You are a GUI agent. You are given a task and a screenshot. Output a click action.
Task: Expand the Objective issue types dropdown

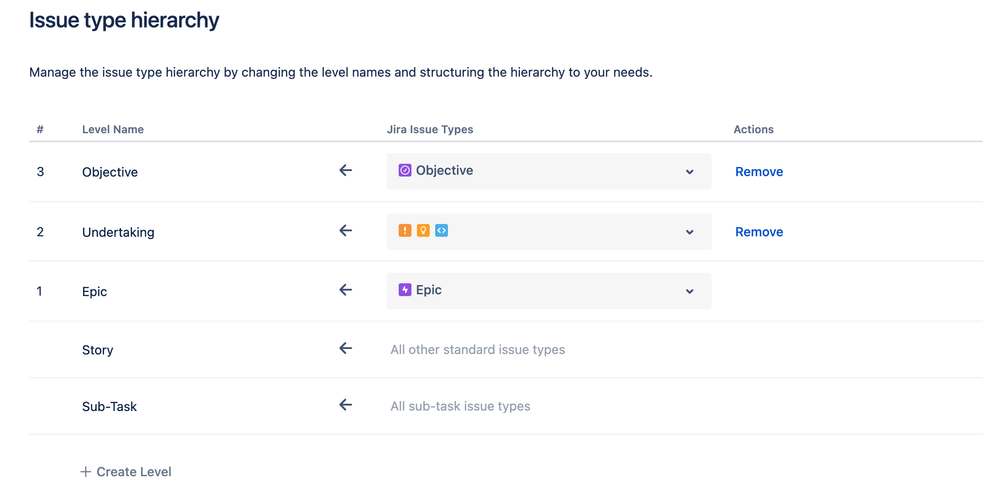click(x=689, y=172)
